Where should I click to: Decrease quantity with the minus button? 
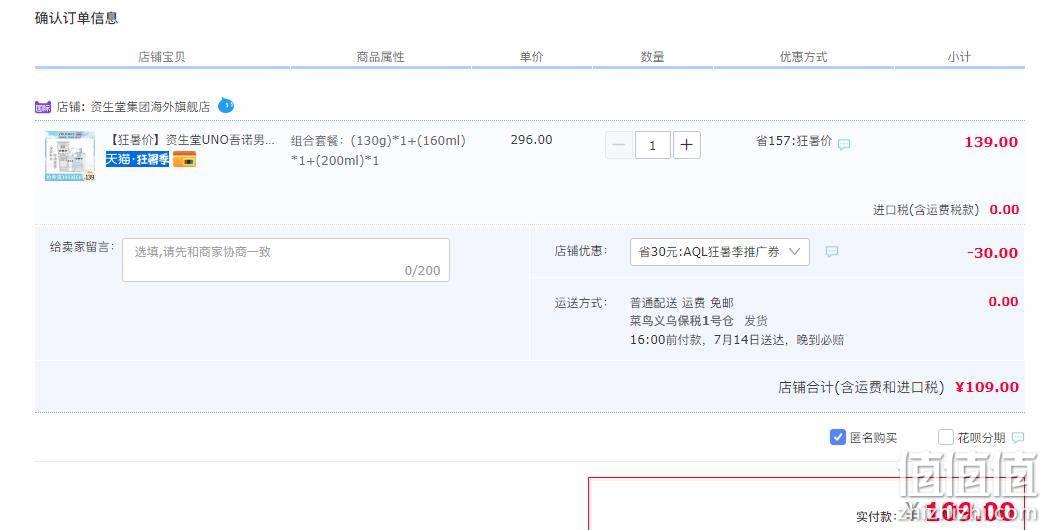point(619,145)
